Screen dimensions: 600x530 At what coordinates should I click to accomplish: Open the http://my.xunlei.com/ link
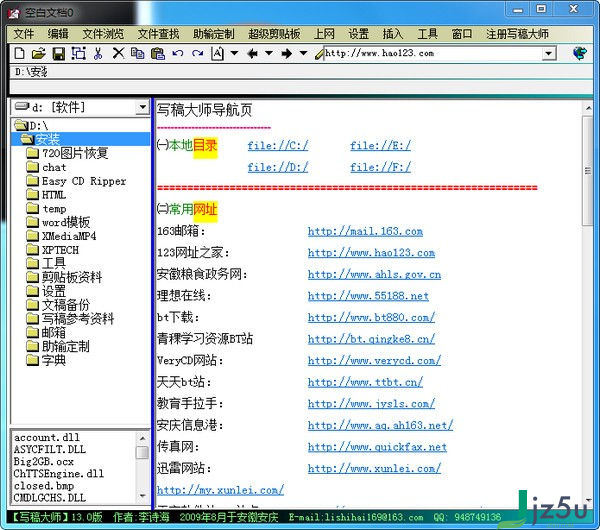coord(220,490)
